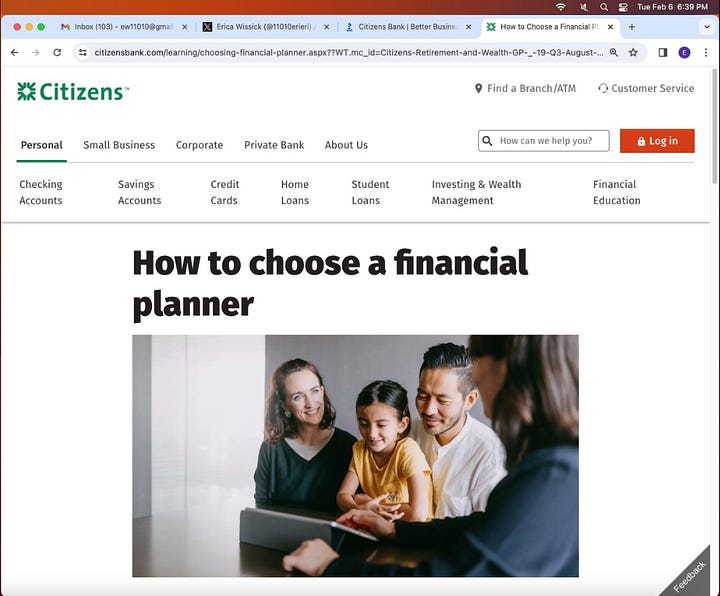Open macOS Control Center in the menu bar
Image resolution: width=720 pixels, height=596 pixels.
pos(623,7)
